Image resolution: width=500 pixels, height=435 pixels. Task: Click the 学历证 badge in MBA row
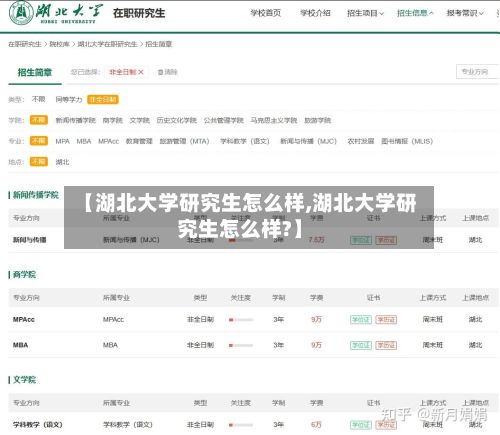(x=386, y=345)
